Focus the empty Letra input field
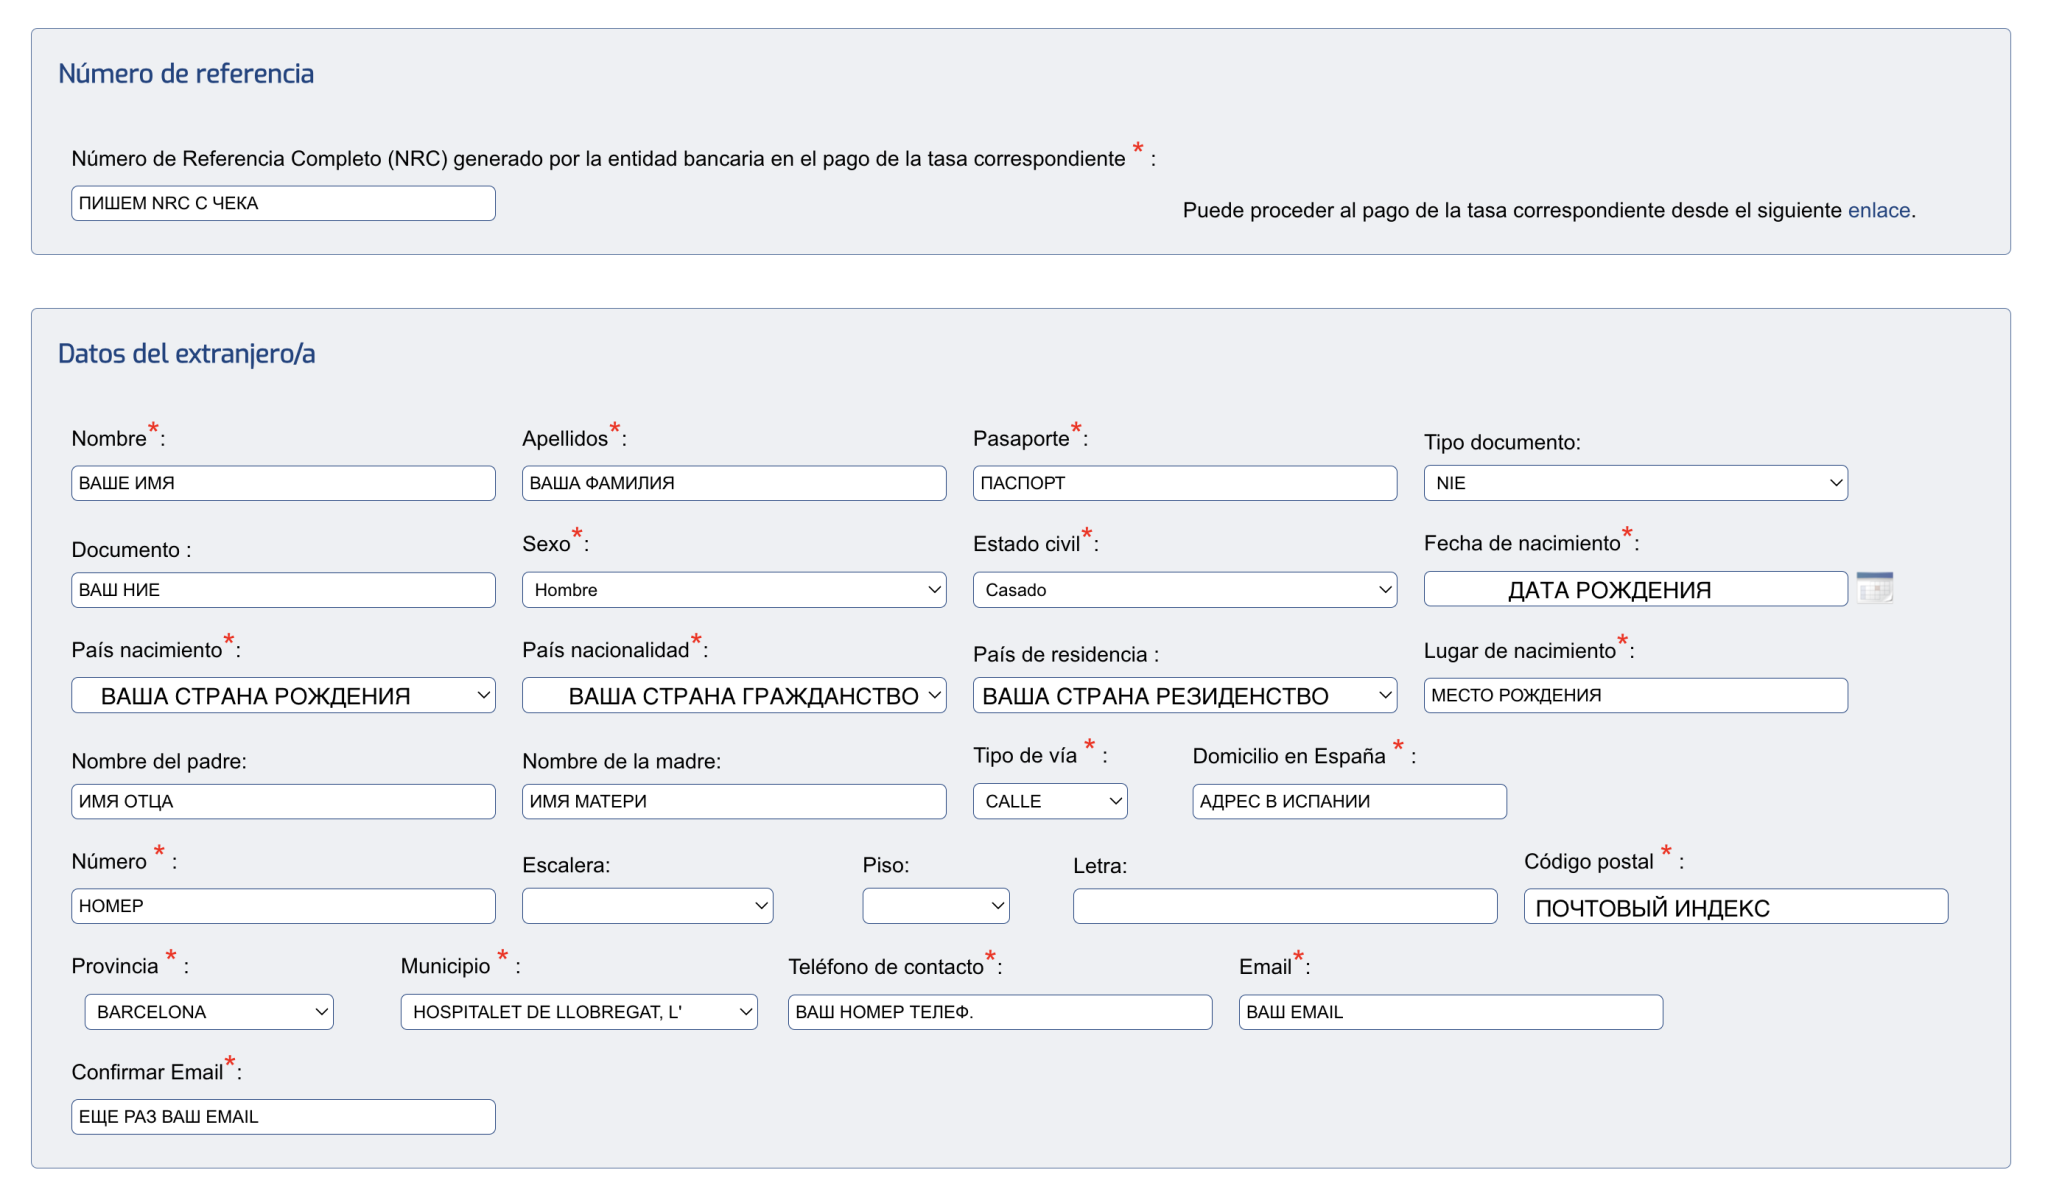Image resolution: width=2048 pixels, height=1195 pixels. pyautogui.click(x=1284, y=906)
